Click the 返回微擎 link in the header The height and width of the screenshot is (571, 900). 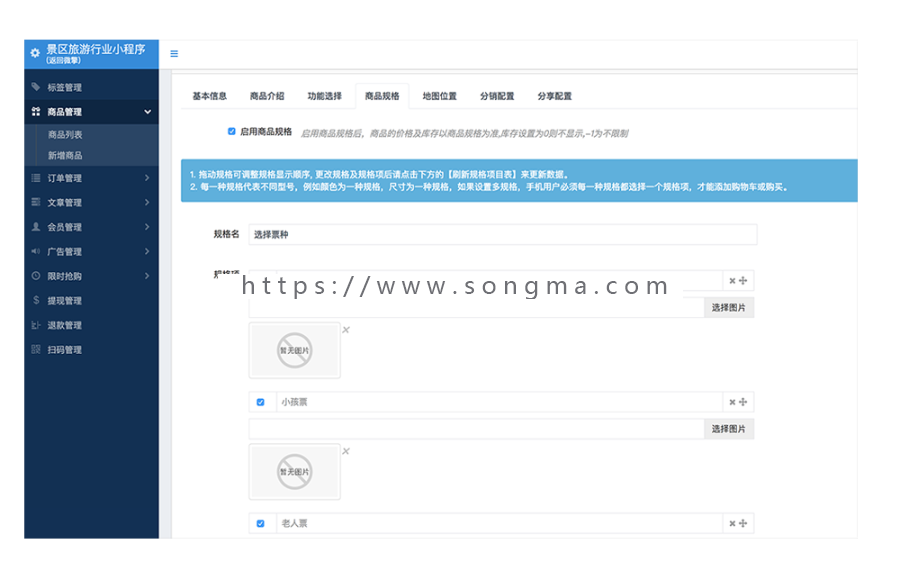(64, 60)
